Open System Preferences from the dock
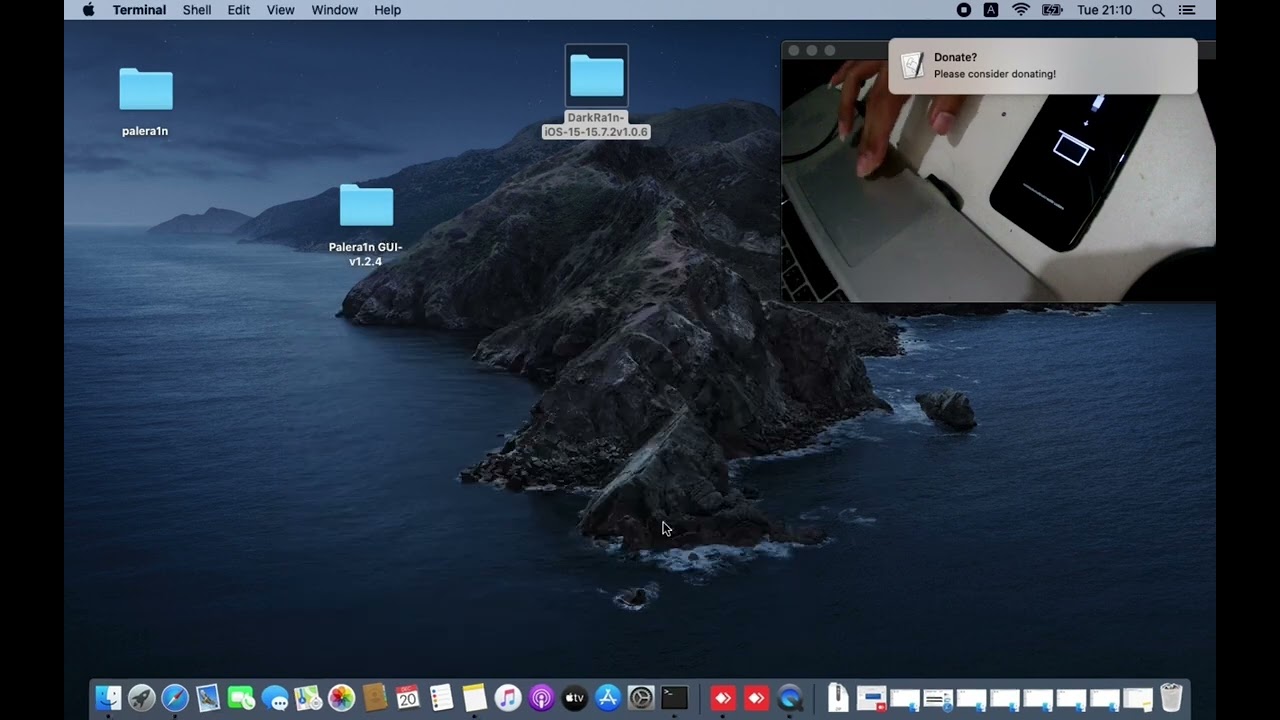Screen dimensions: 1280x720 (x=641, y=697)
